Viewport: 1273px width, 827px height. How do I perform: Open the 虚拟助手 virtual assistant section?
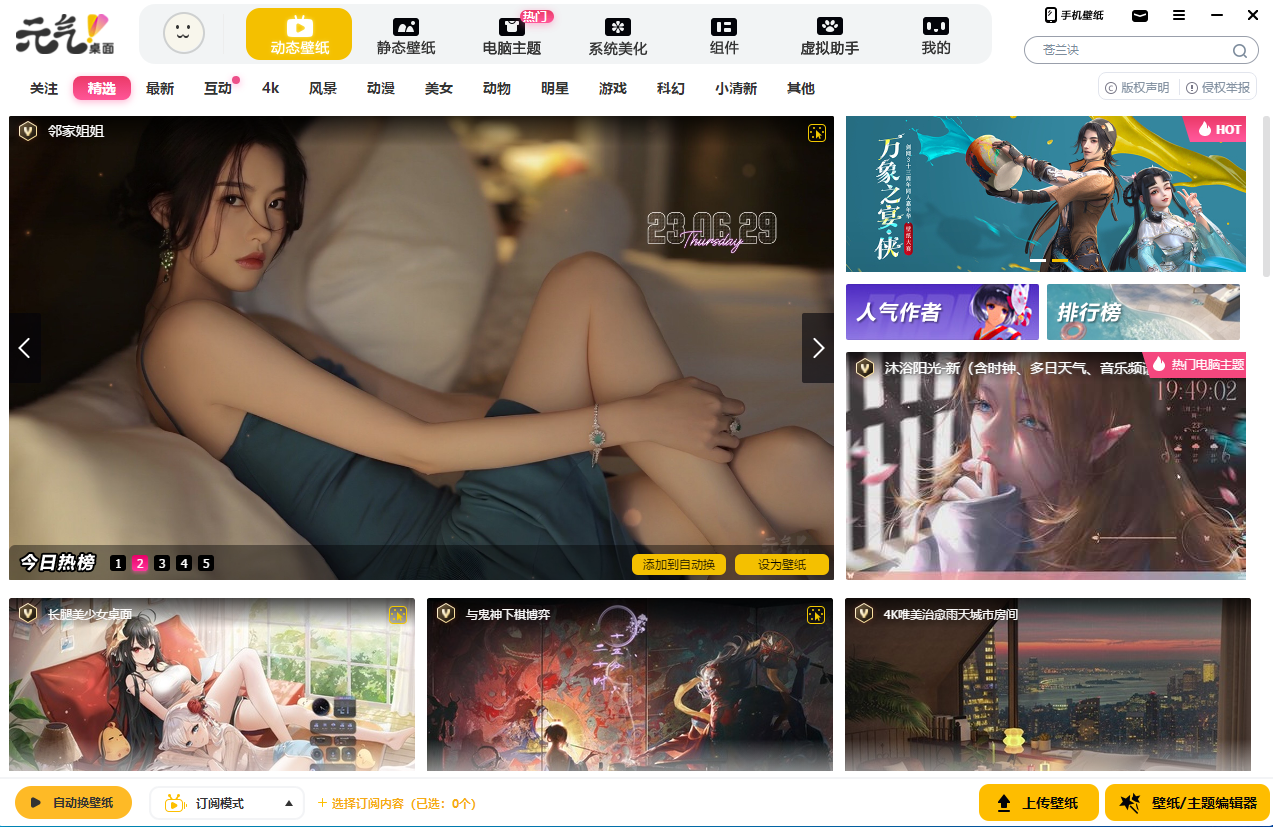830,35
